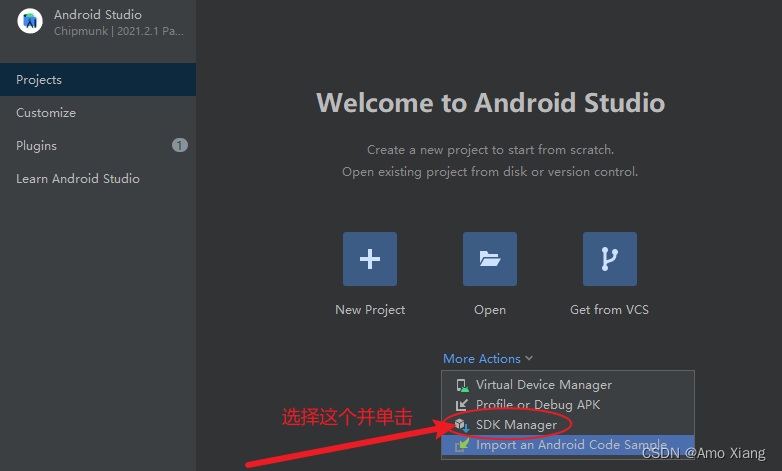Click the Android Studio logo icon

click(x=30, y=21)
